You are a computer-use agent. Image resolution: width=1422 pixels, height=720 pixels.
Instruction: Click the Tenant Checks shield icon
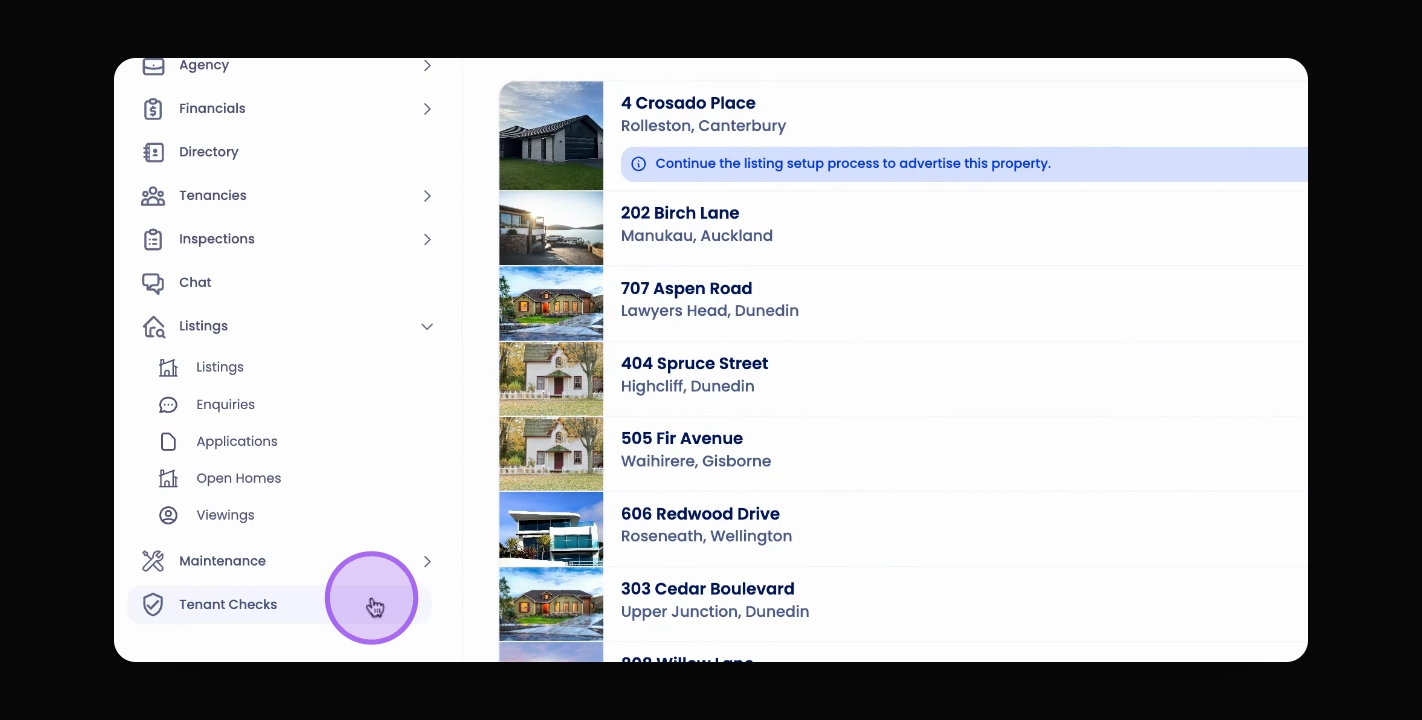coord(153,605)
